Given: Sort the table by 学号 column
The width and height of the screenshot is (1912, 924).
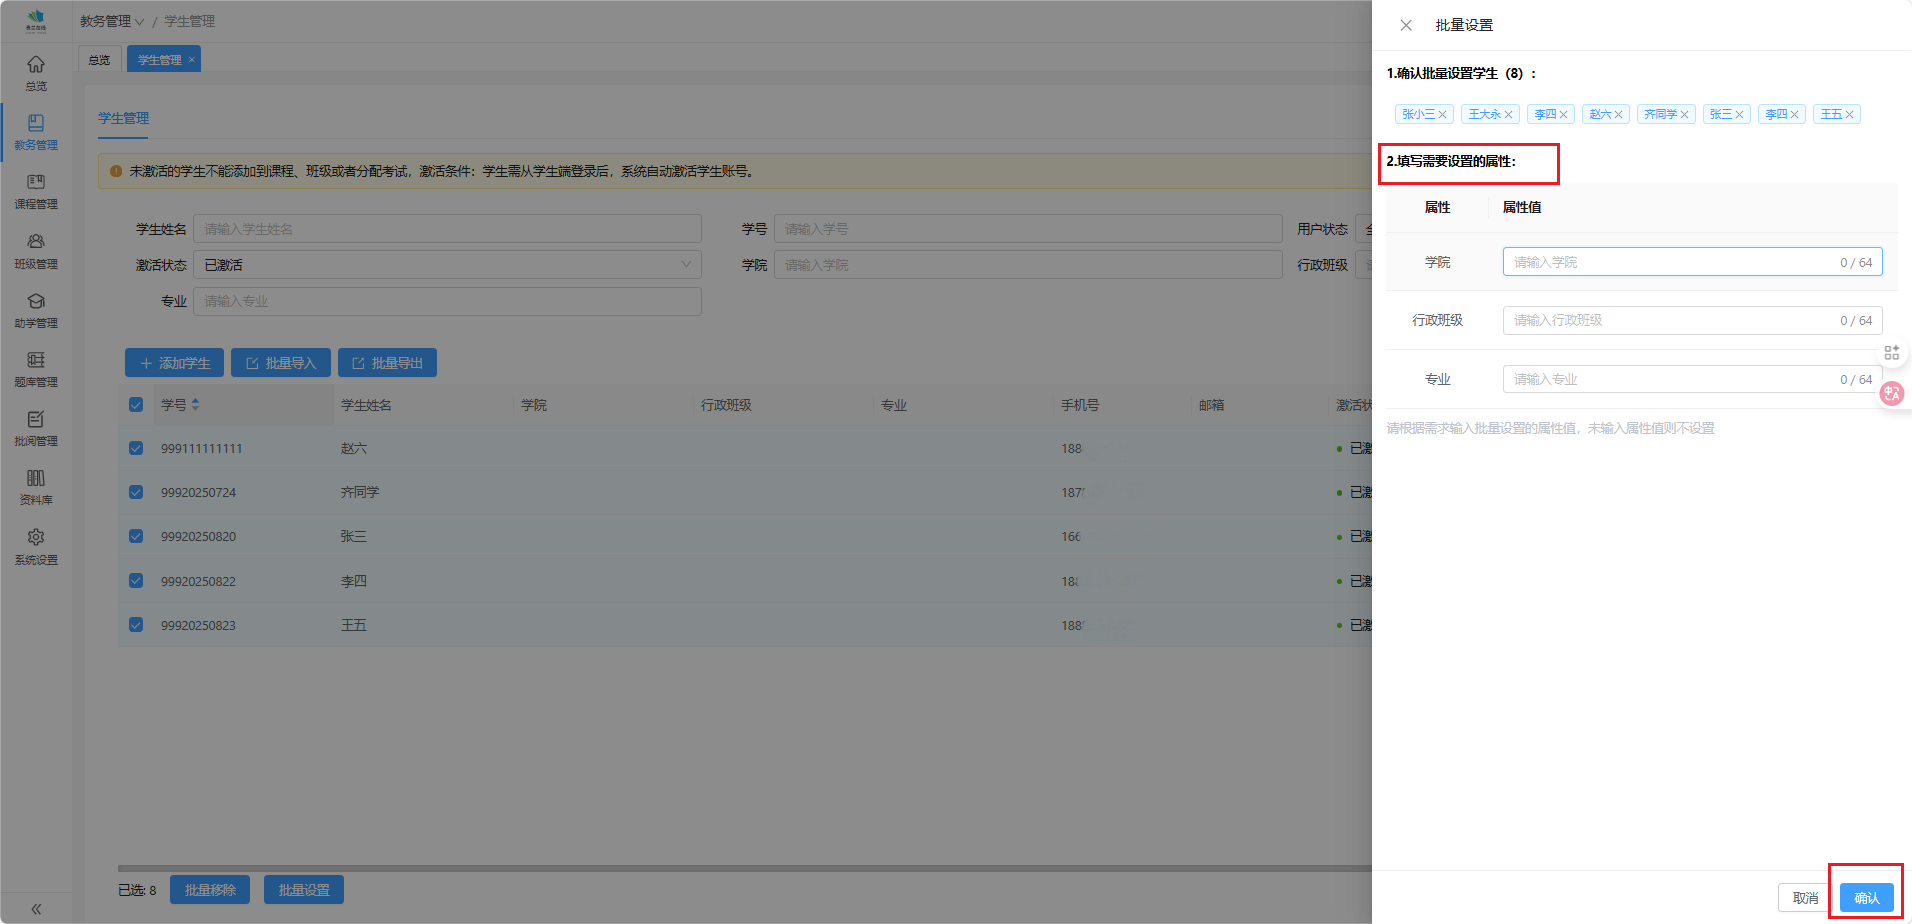Looking at the screenshot, I should (195, 405).
